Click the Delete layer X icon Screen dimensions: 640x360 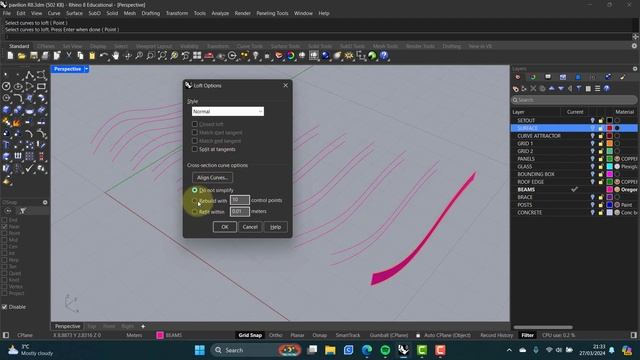click(533, 89)
